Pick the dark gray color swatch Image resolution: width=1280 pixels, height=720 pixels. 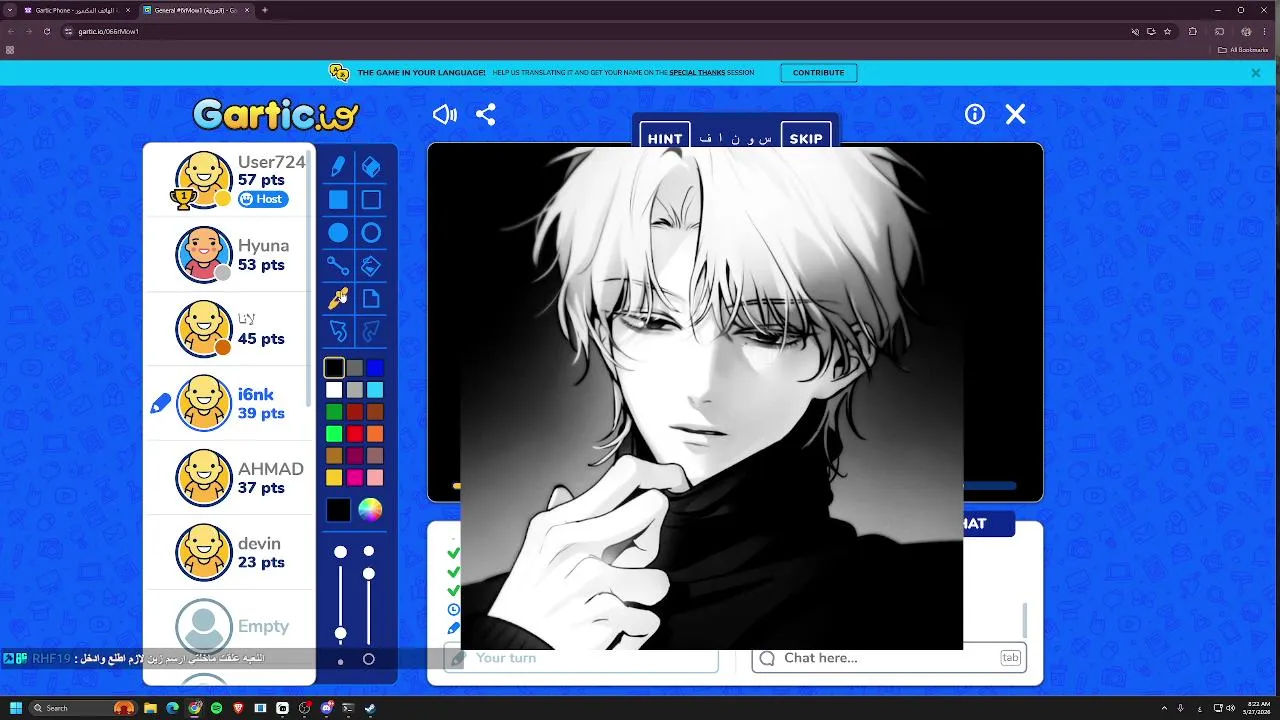tap(354, 368)
